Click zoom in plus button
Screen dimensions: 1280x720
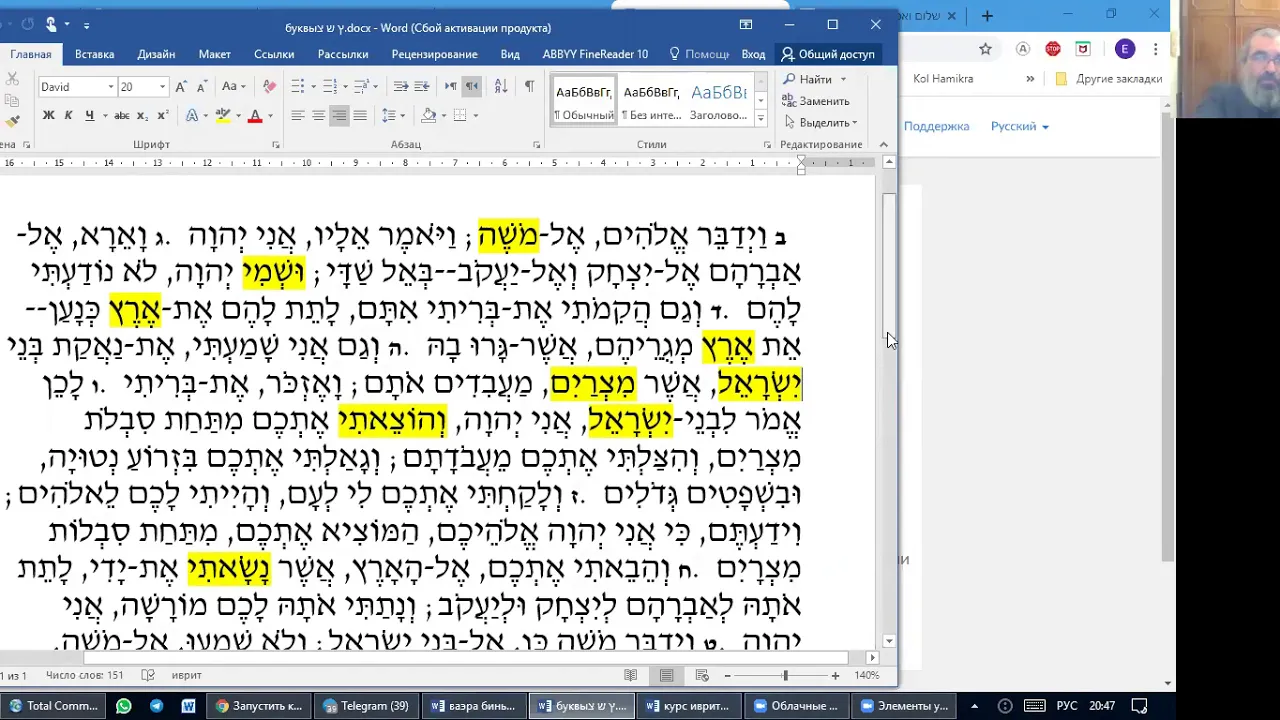point(835,676)
